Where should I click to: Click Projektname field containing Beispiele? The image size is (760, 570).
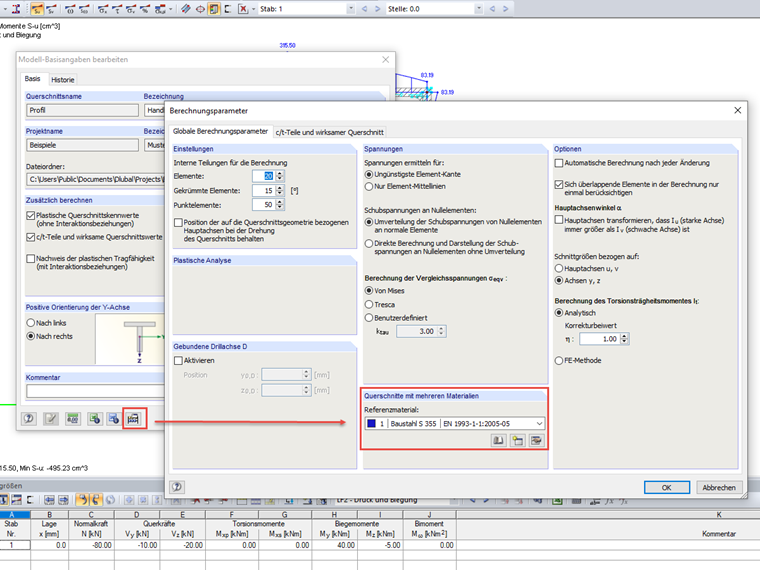pos(82,145)
